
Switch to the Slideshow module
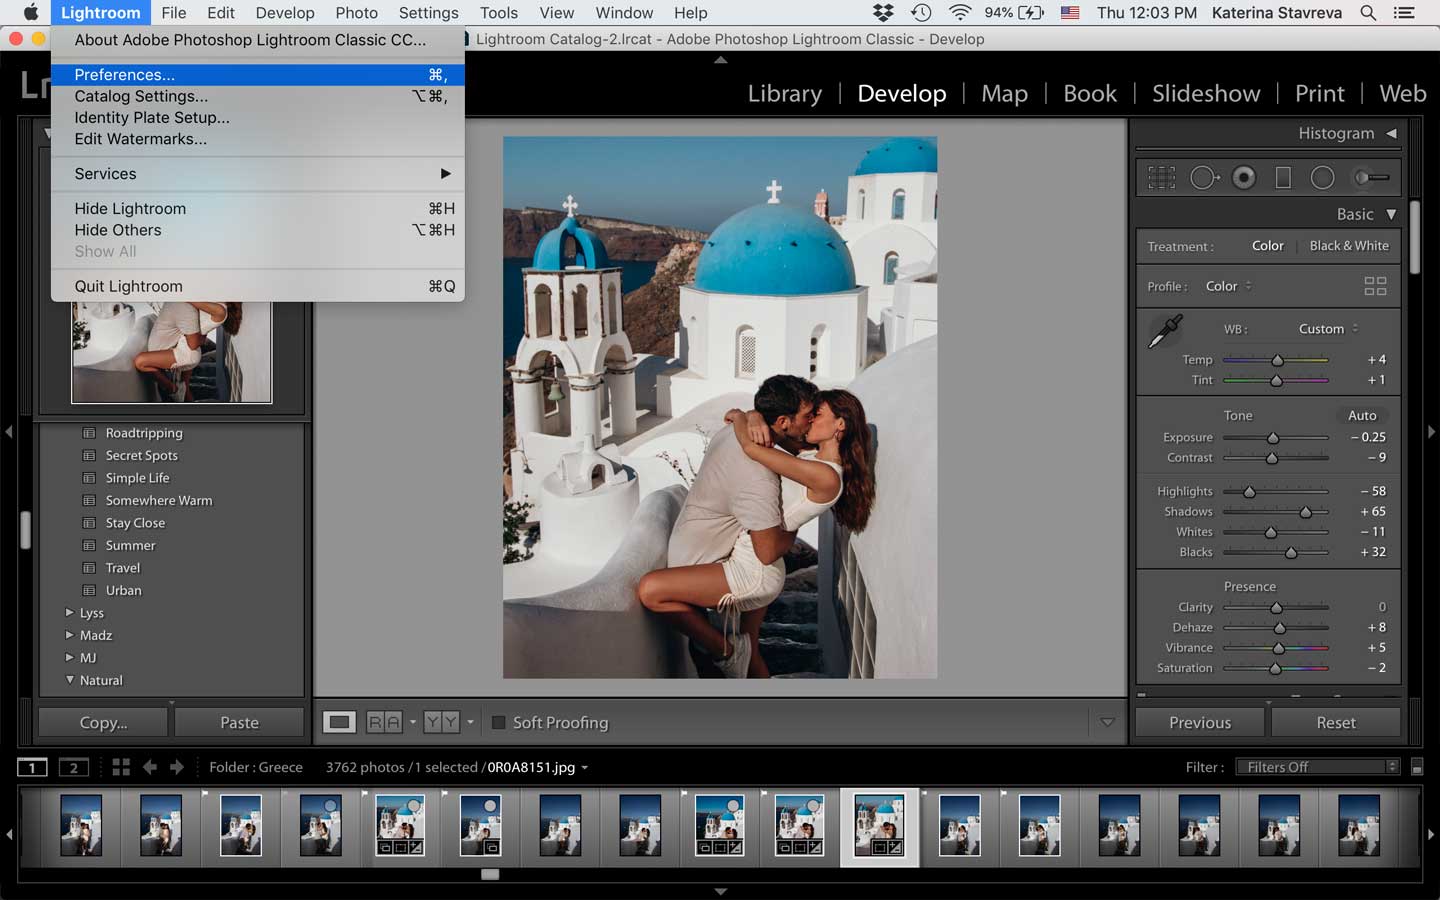1206,93
